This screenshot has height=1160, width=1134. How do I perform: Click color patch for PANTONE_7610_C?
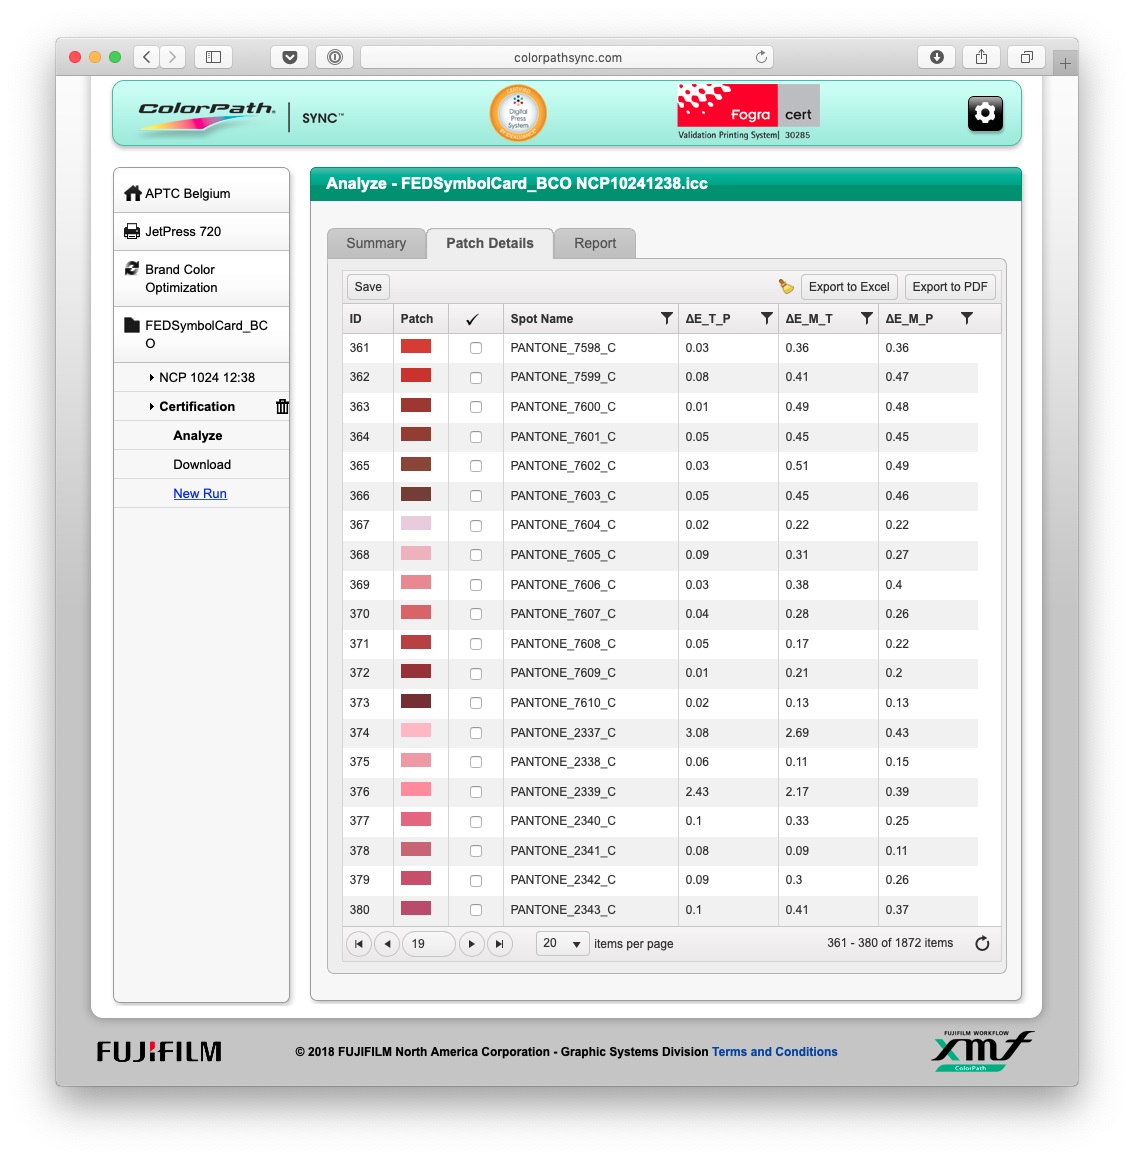click(x=416, y=701)
